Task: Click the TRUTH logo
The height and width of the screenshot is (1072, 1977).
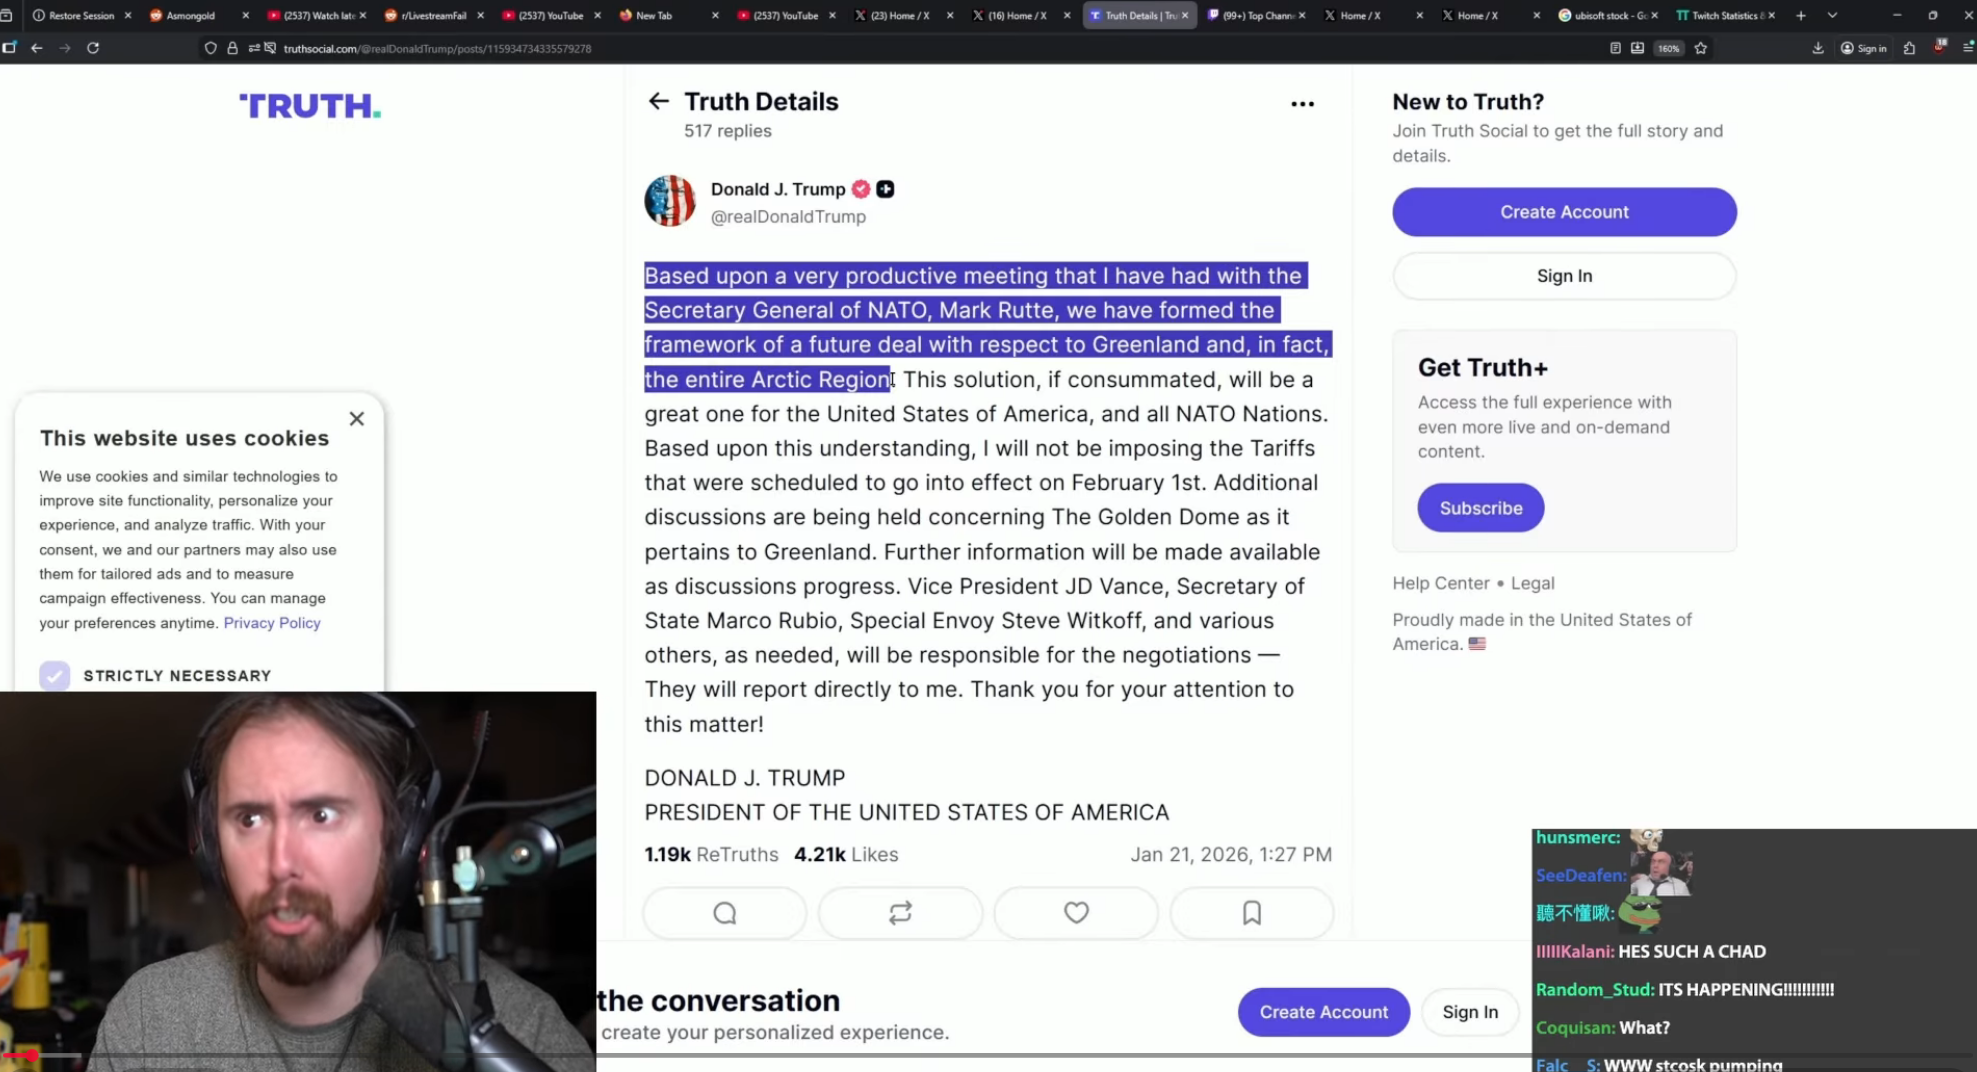Action: pyautogui.click(x=310, y=106)
